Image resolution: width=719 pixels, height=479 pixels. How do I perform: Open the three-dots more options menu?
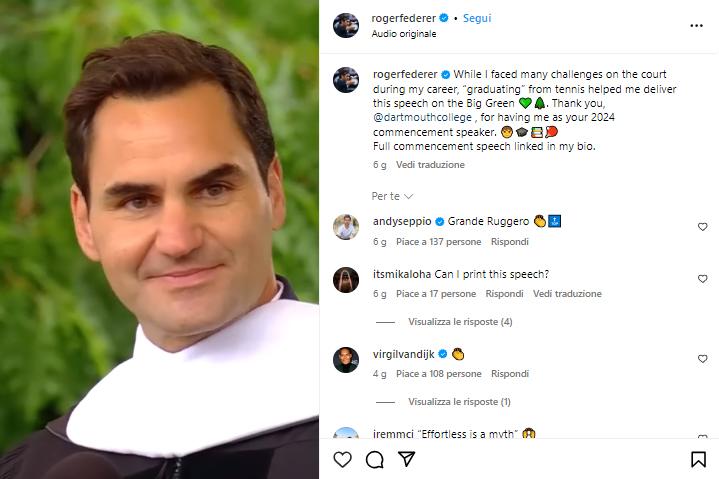tap(696, 26)
